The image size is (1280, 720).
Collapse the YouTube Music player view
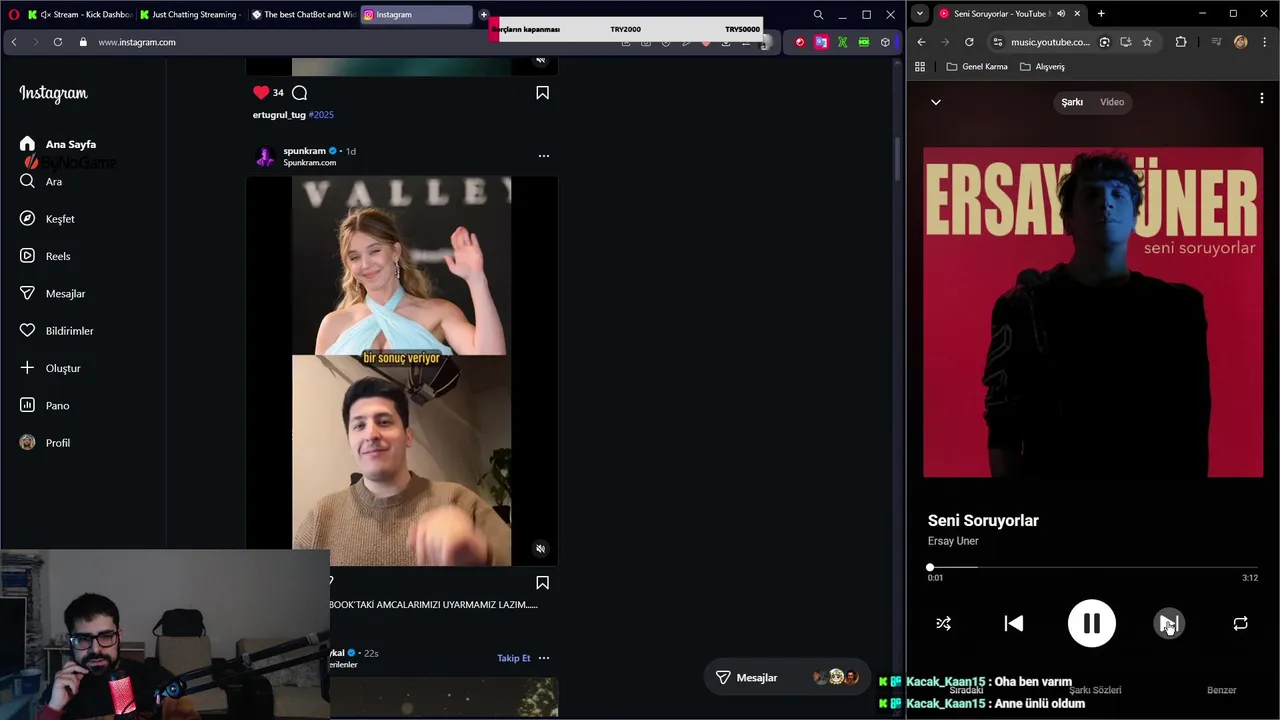tap(936, 102)
